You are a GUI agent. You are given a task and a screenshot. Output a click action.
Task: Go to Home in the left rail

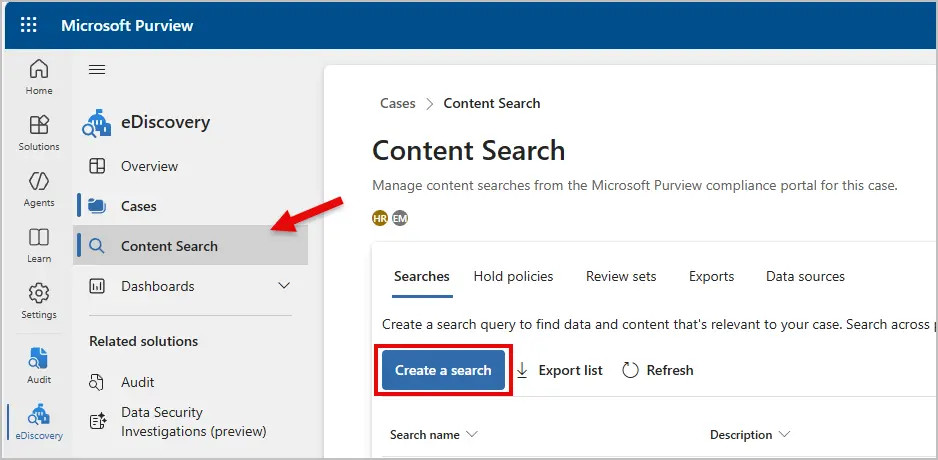(x=39, y=77)
